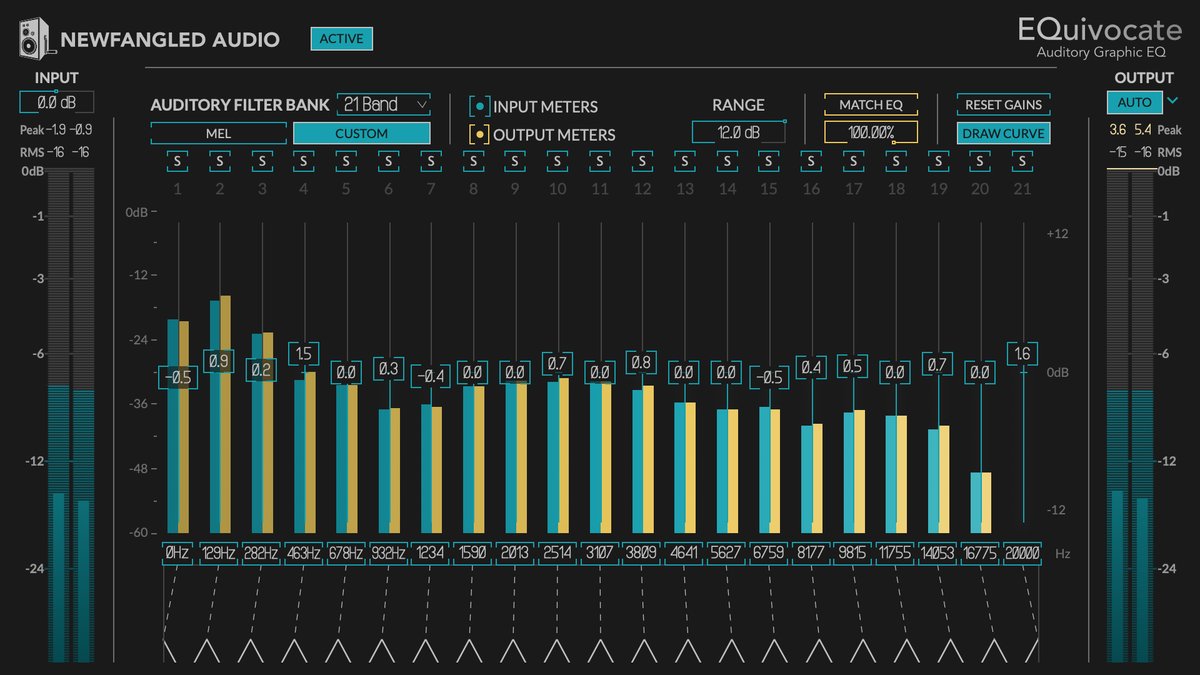Solo band 16 with its S button

(811, 160)
